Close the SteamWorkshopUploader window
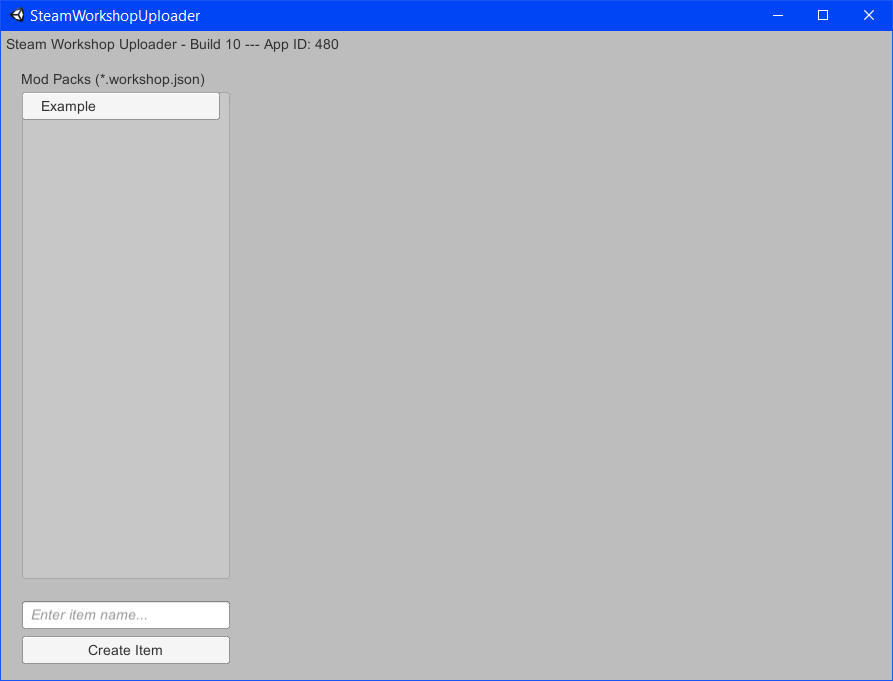 point(869,15)
